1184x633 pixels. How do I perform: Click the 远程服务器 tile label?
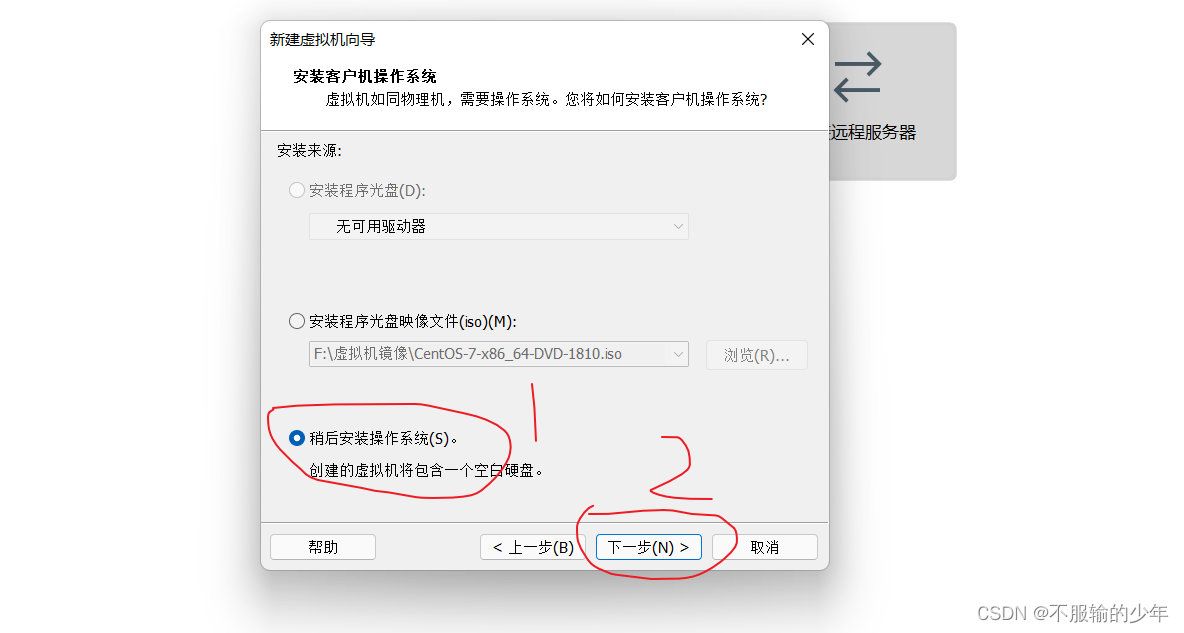tap(873, 132)
